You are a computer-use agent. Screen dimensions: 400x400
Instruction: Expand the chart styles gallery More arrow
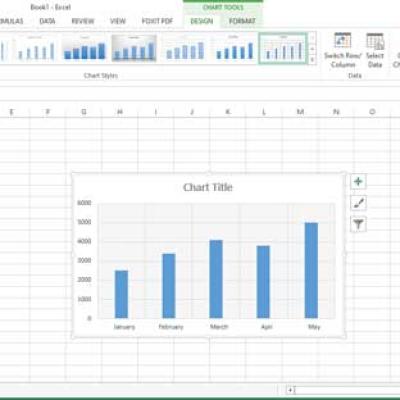[x=312, y=60]
